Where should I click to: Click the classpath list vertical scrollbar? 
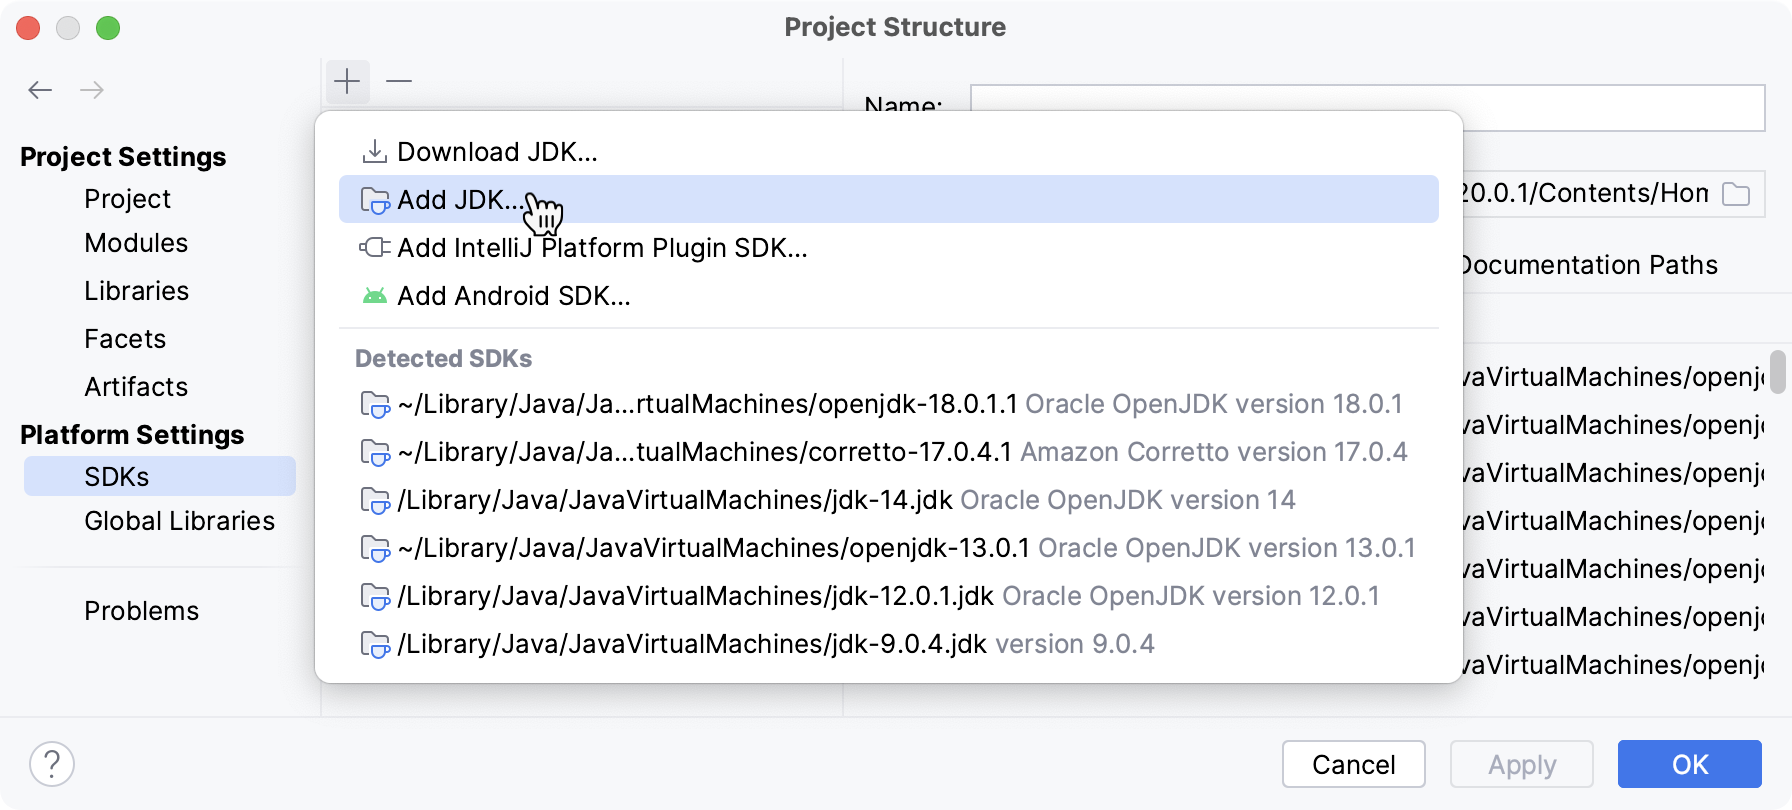[x=1778, y=372]
